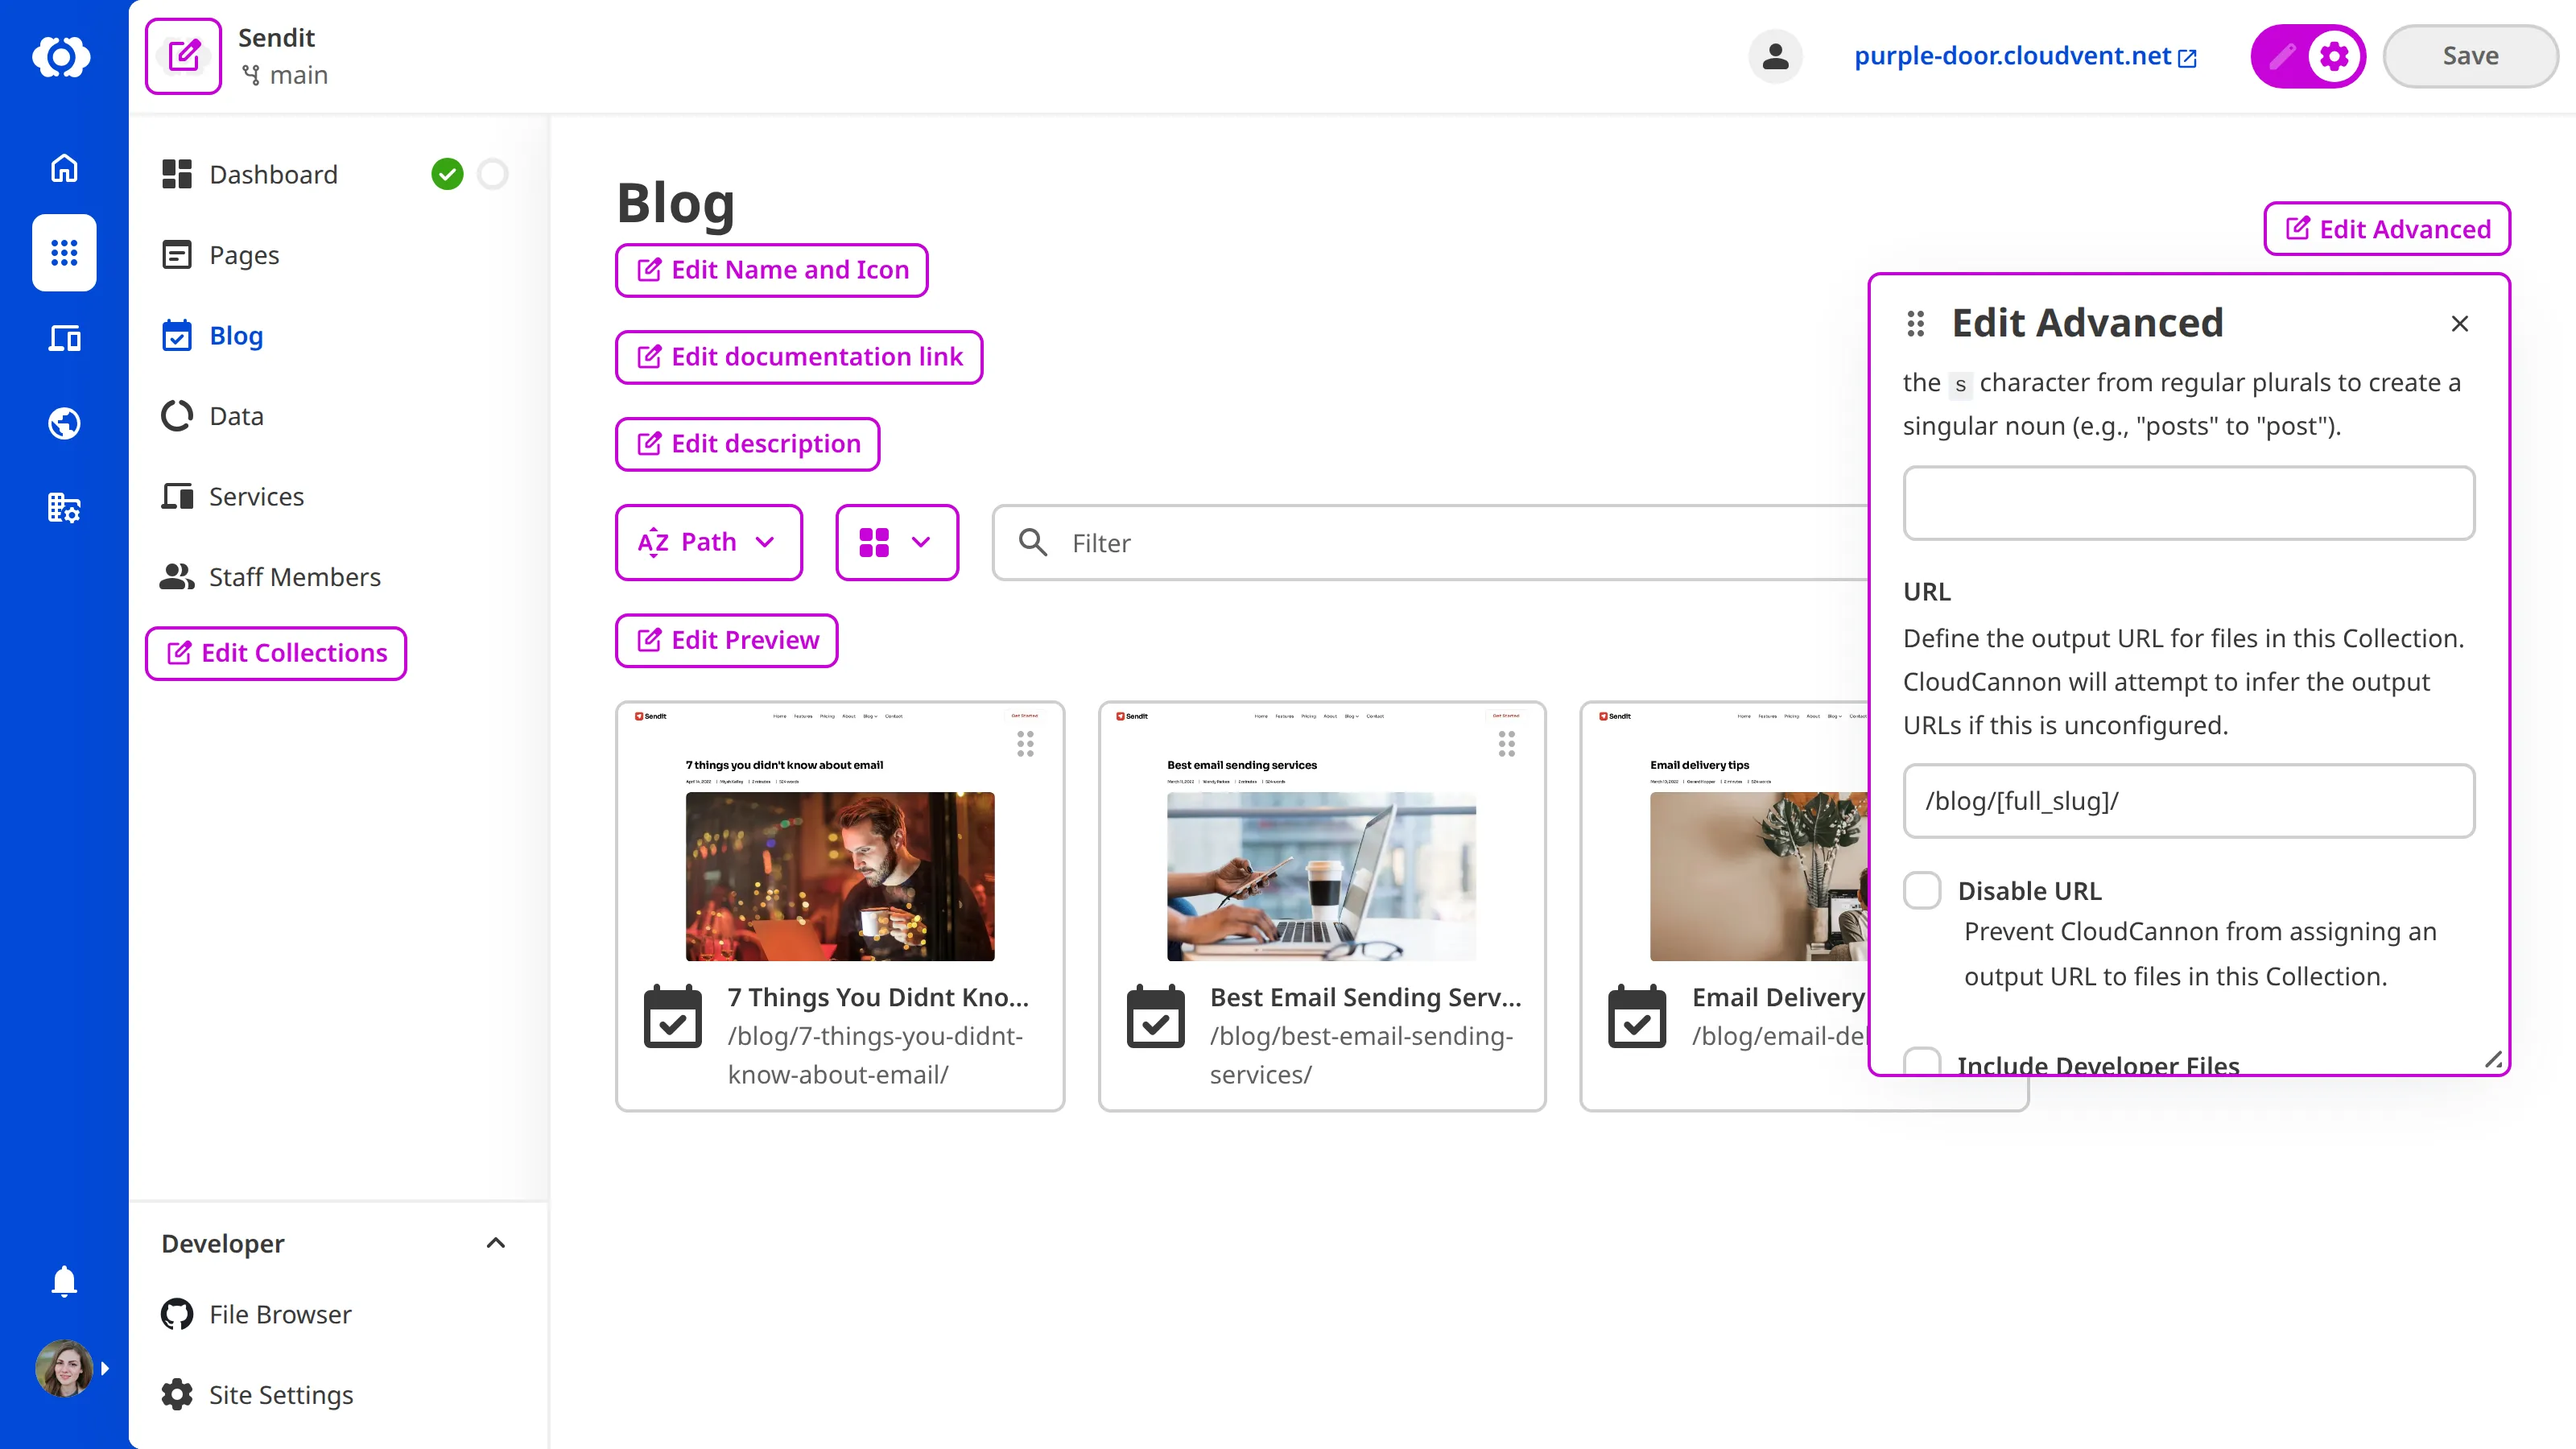
Task: Collapse the Developer section
Action: 495,1243
